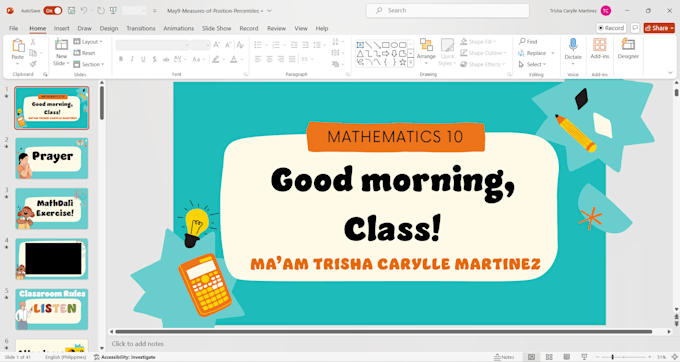The image size is (680, 362).
Task: Click the Bullets list icon
Action: [x=258, y=45]
